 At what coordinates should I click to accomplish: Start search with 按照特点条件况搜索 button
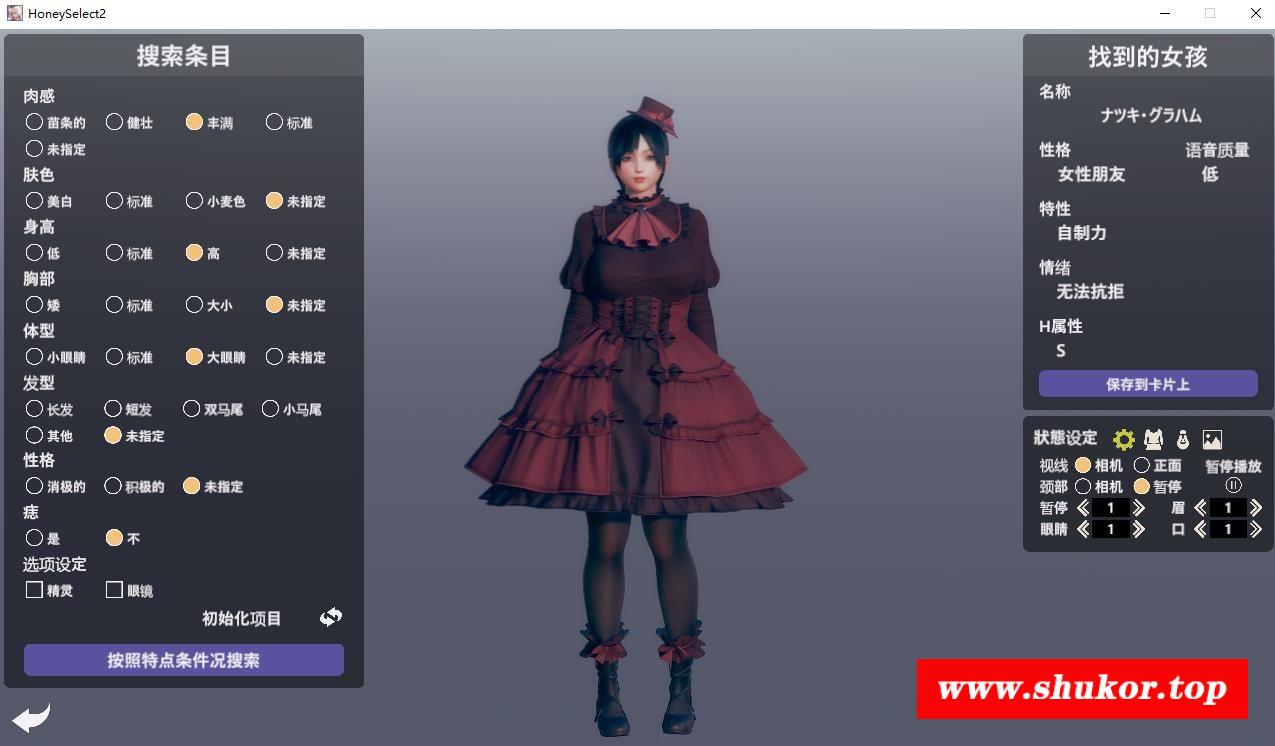(x=184, y=660)
